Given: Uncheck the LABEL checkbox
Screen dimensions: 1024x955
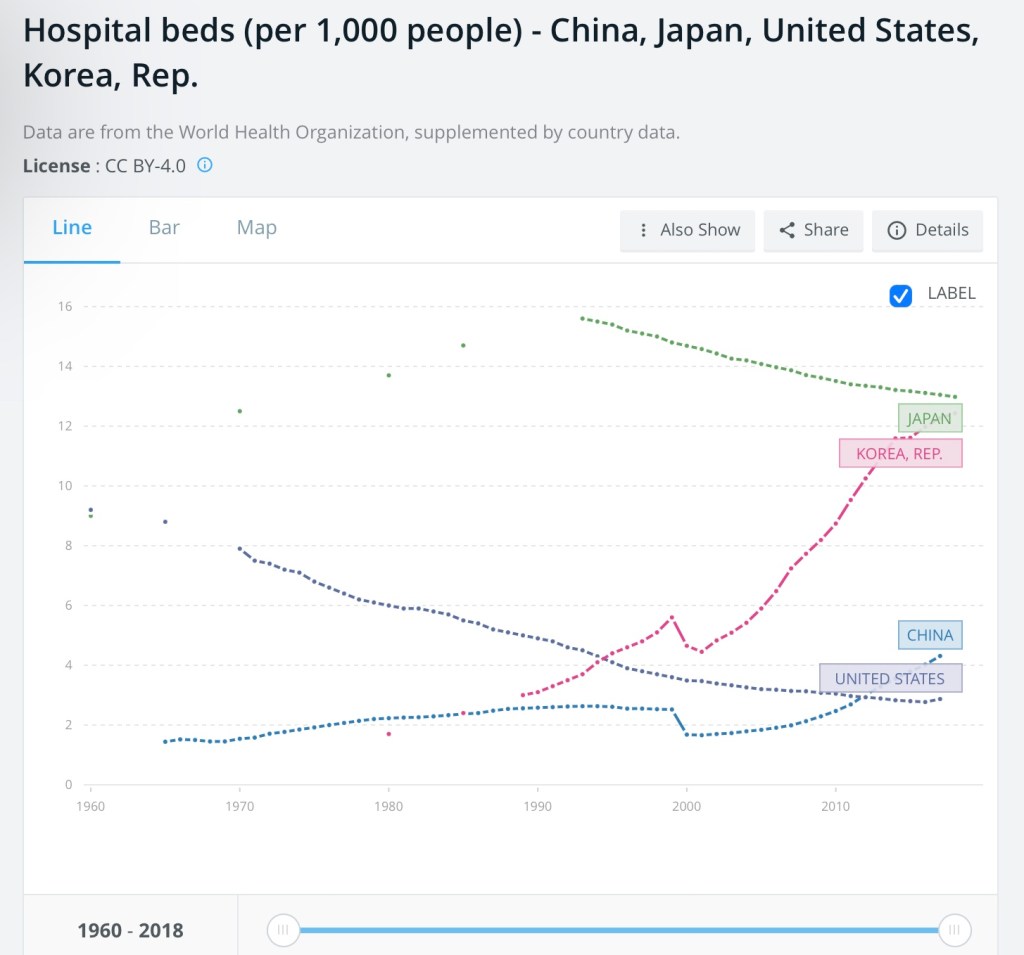Looking at the screenshot, I should coord(901,295).
